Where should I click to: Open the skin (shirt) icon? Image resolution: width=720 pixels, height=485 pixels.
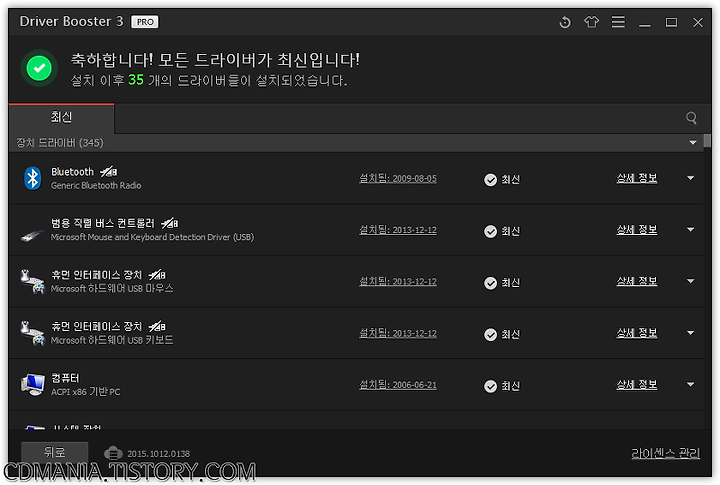click(x=591, y=22)
